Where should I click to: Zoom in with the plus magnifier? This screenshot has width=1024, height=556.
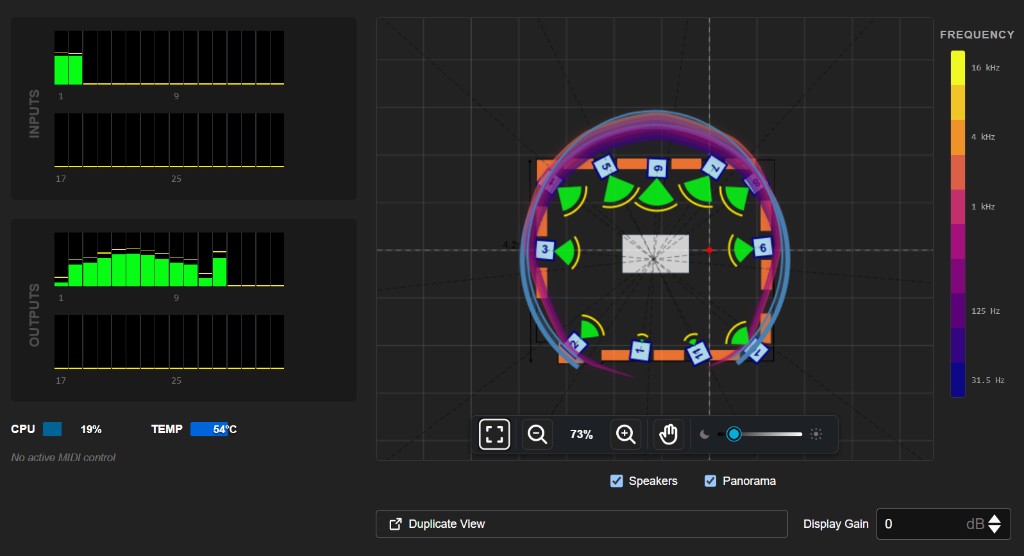click(626, 434)
